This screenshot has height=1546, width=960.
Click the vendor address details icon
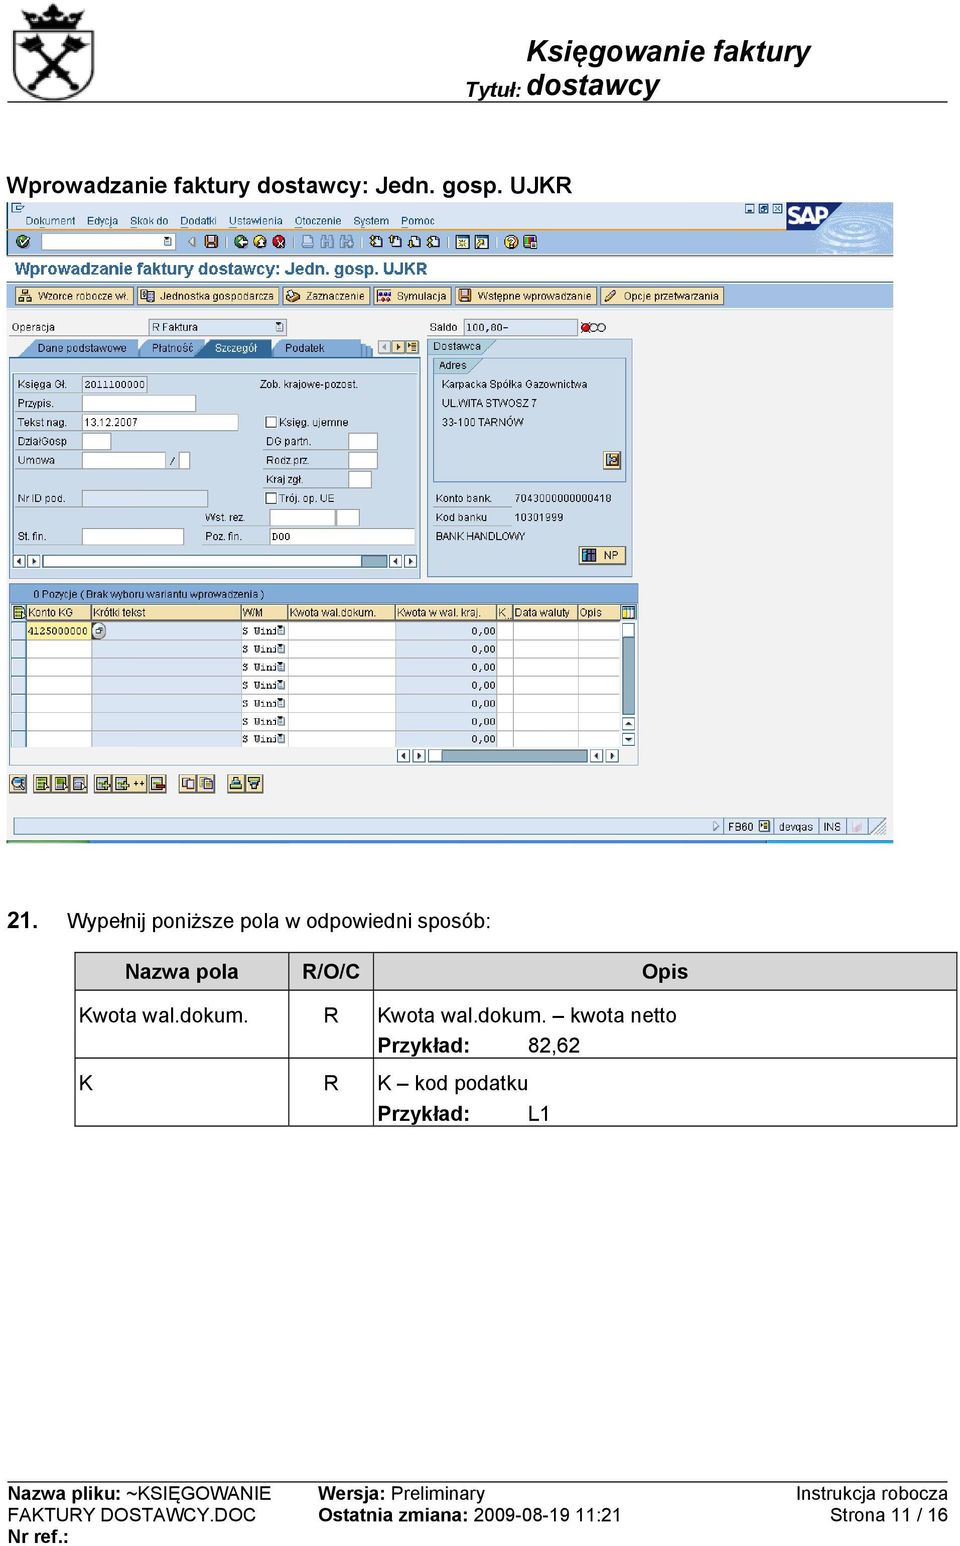pyautogui.click(x=612, y=460)
